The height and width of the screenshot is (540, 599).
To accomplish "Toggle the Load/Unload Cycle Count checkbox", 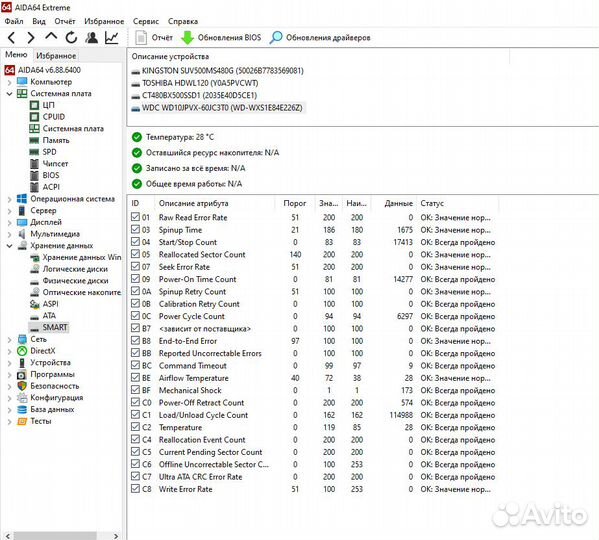I will coord(135,414).
